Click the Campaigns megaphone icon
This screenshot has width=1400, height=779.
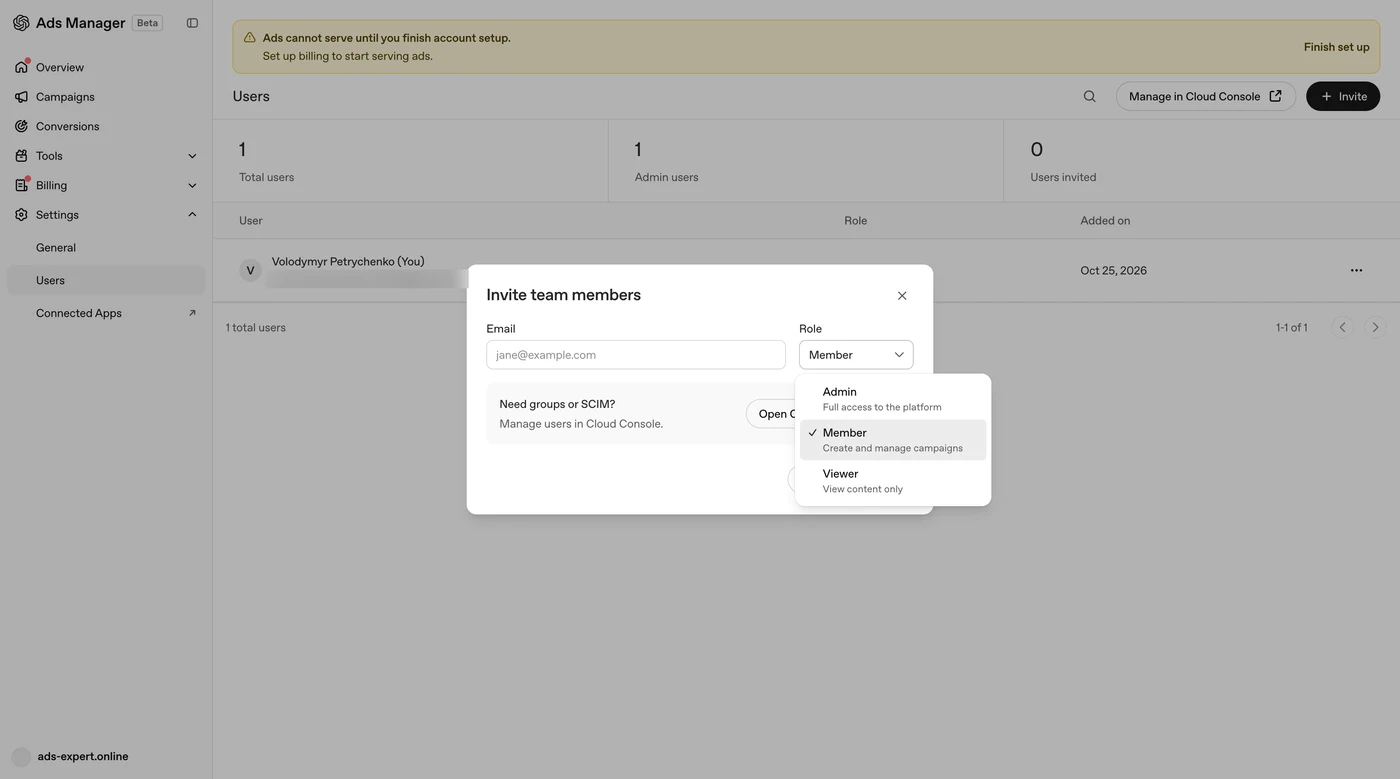(21, 97)
